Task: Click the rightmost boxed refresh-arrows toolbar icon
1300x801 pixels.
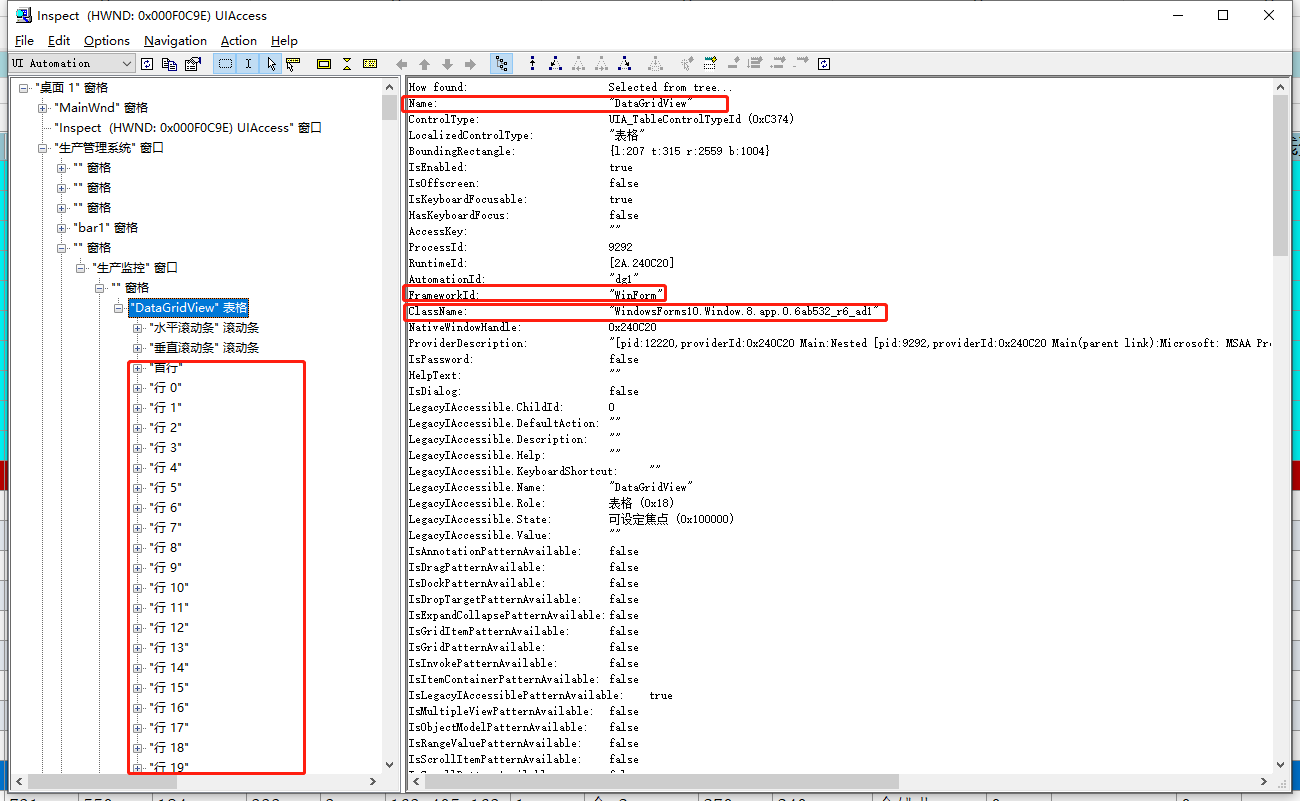Action: [x=823, y=63]
